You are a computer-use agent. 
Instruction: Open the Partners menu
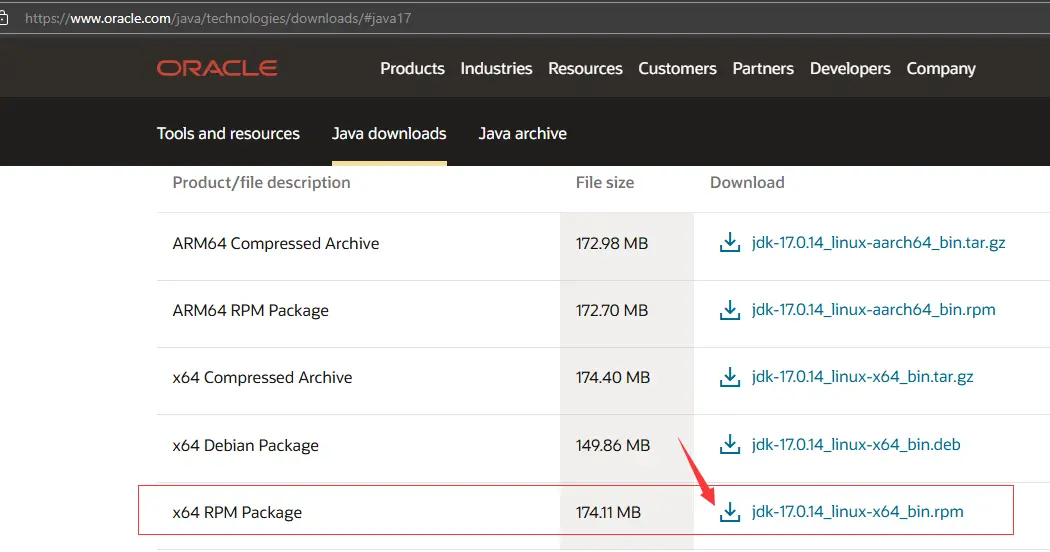pyautogui.click(x=763, y=68)
